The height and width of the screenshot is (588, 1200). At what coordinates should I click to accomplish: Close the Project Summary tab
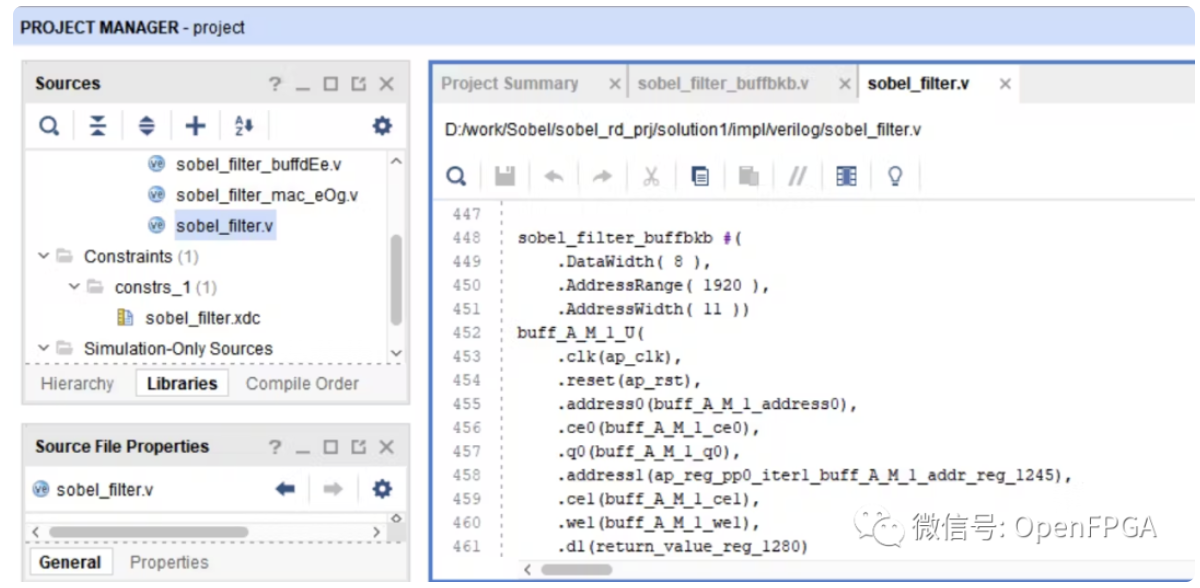pyautogui.click(x=615, y=84)
